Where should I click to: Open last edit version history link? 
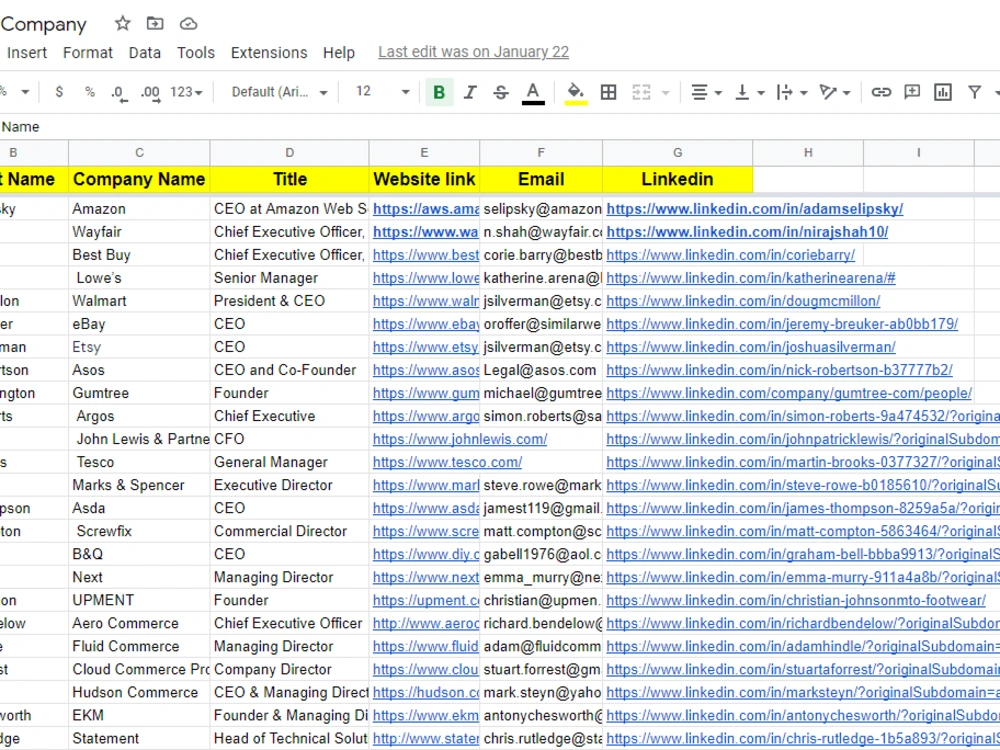click(473, 52)
